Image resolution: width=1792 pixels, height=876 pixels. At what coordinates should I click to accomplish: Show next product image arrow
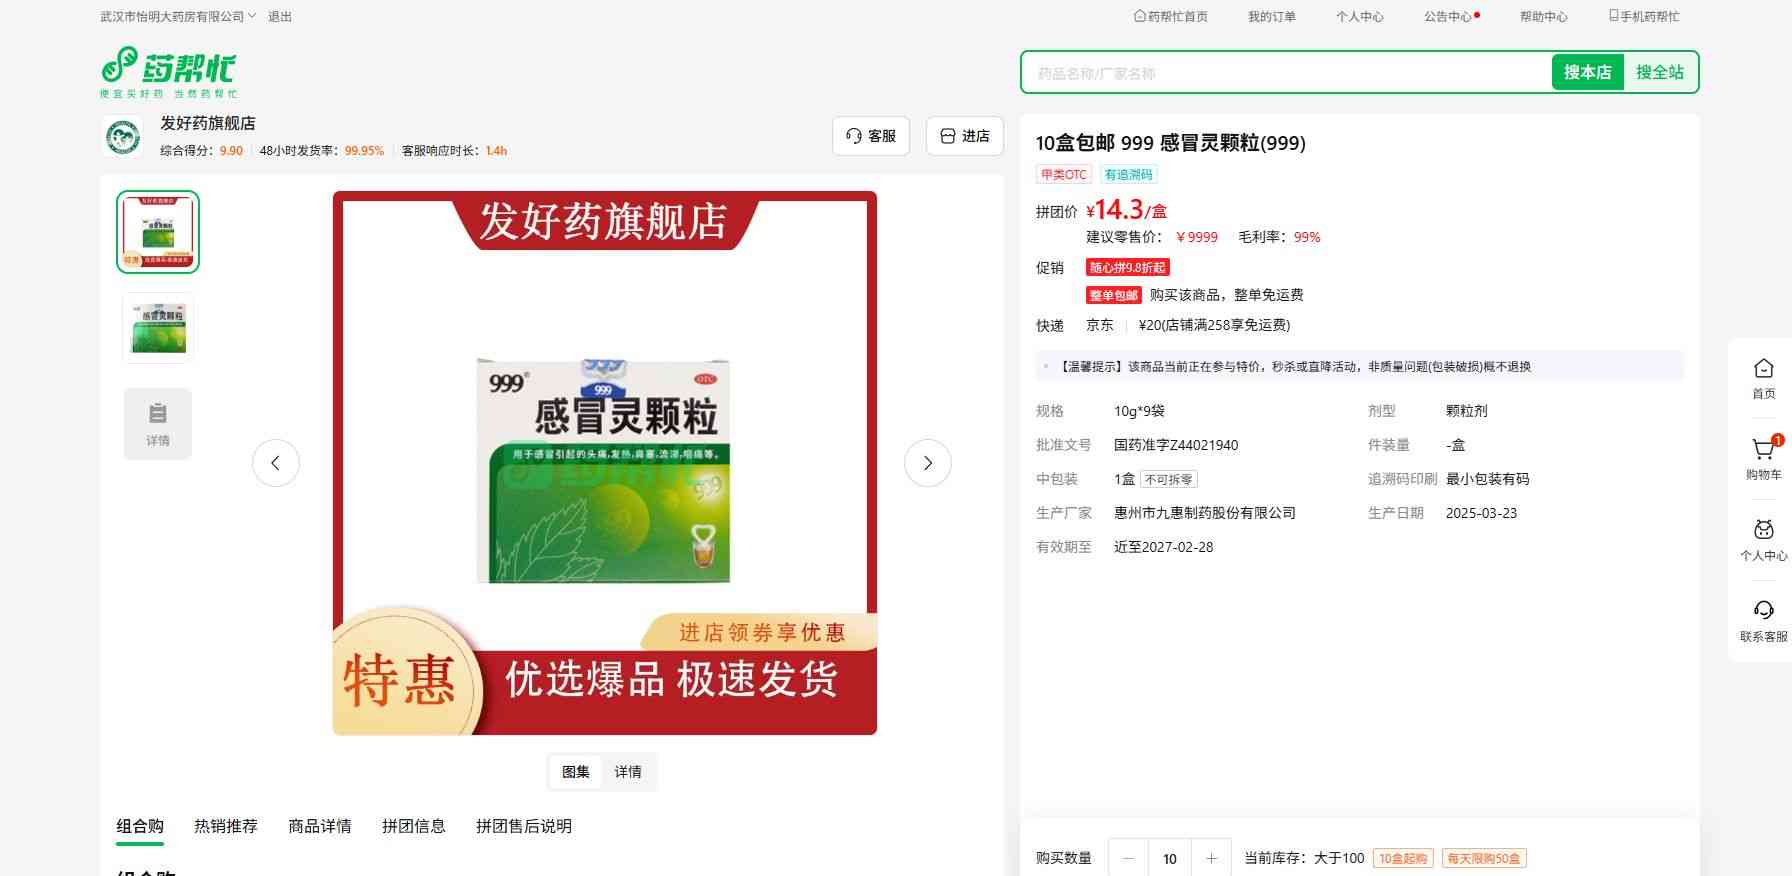(927, 463)
